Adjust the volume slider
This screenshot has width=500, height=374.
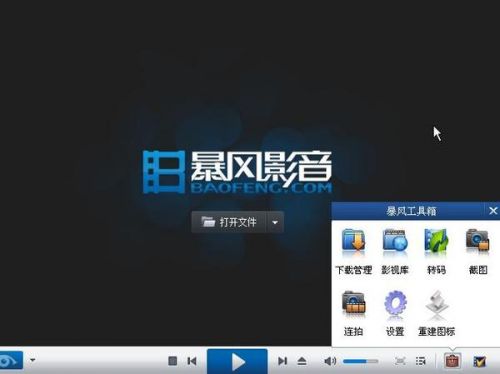(360, 361)
